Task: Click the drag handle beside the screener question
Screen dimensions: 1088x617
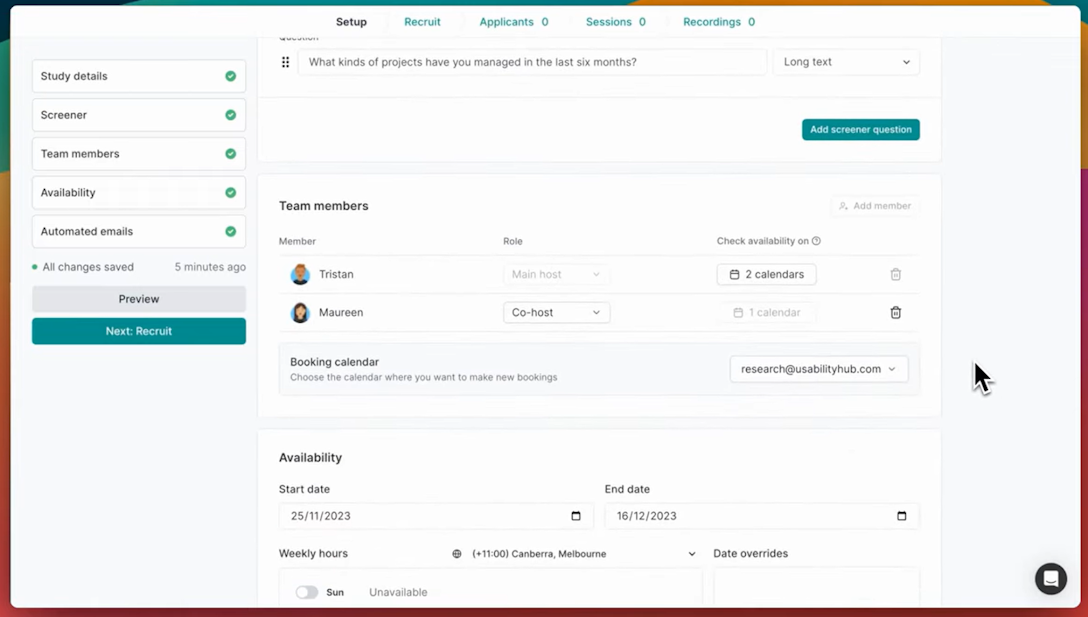Action: coord(285,62)
